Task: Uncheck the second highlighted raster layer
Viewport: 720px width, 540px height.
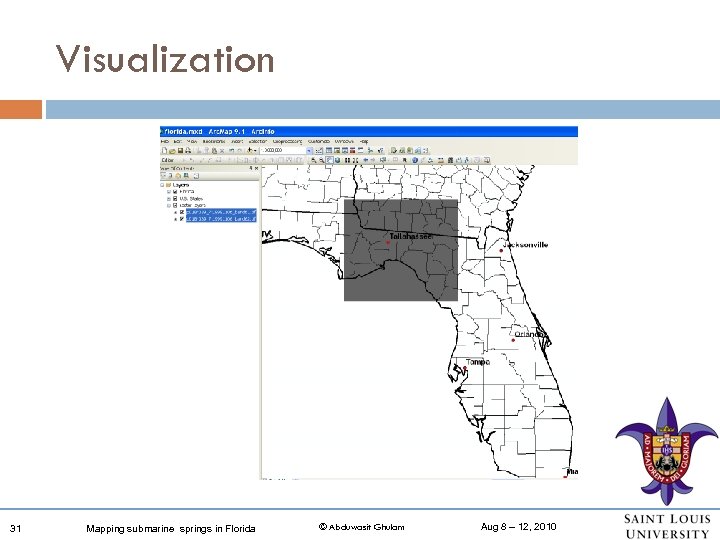Action: (182, 219)
